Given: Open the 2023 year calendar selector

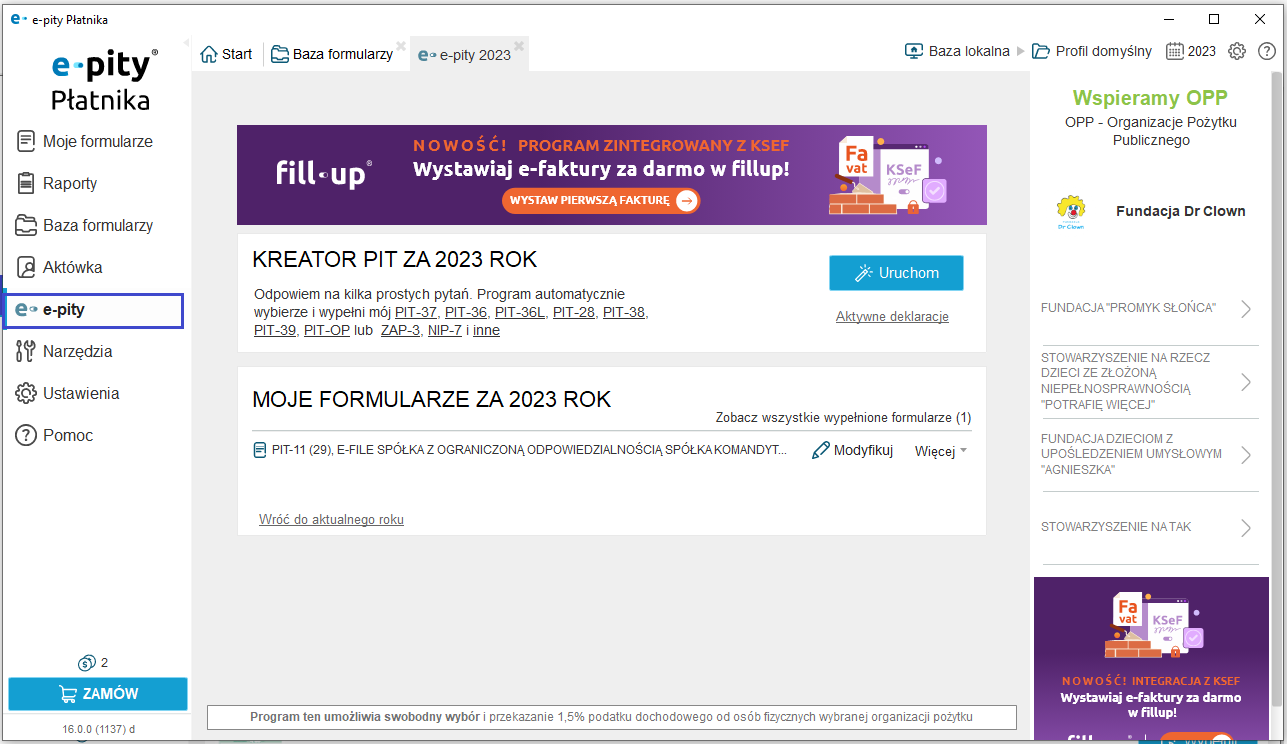Looking at the screenshot, I should [1191, 51].
